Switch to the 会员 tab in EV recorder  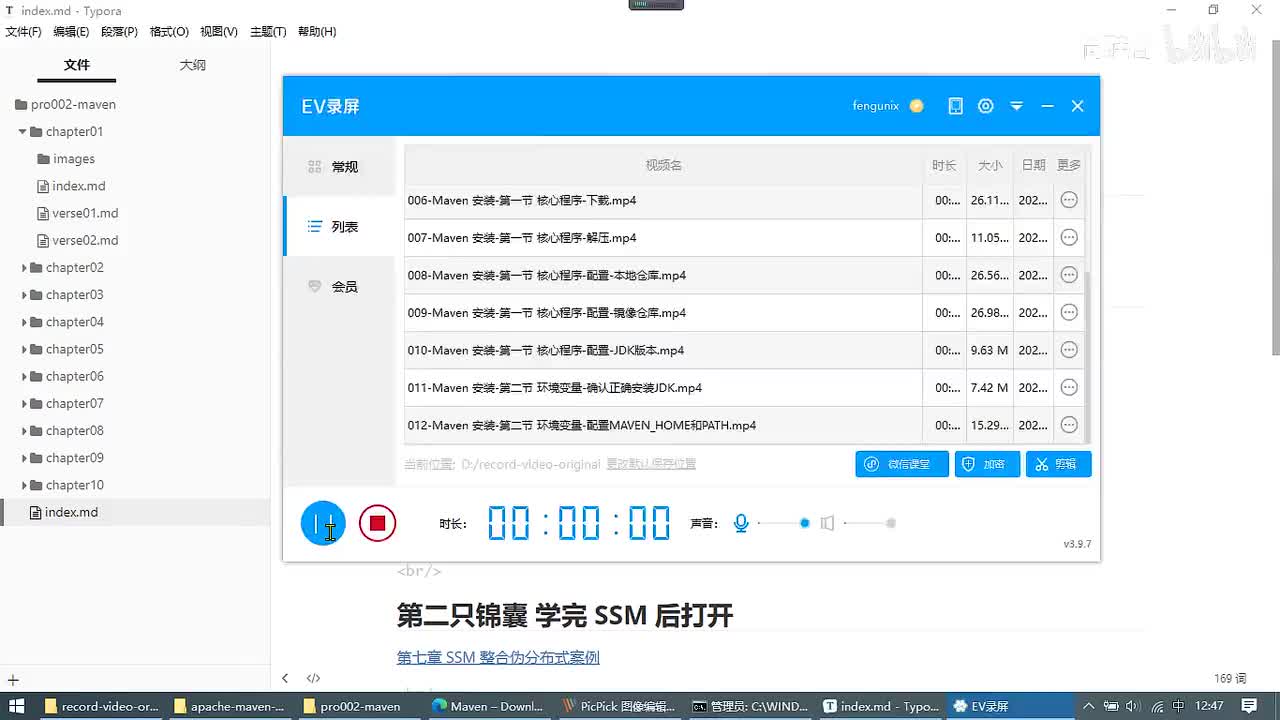(340, 287)
